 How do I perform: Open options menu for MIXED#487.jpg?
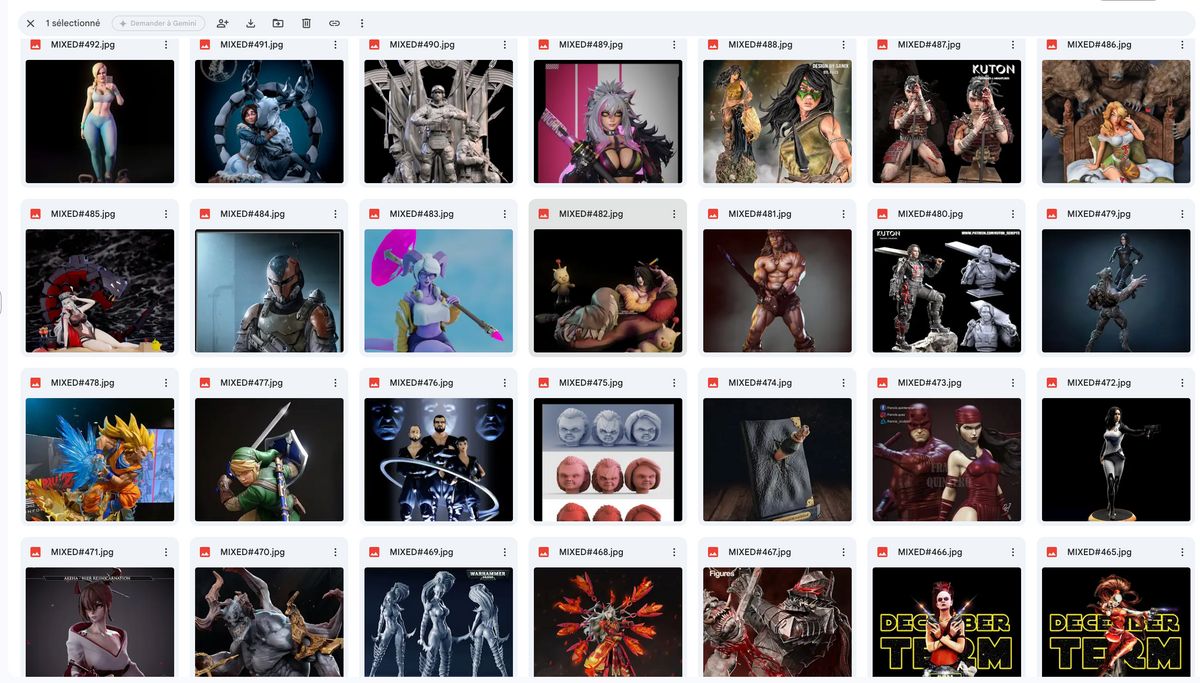point(1013,45)
